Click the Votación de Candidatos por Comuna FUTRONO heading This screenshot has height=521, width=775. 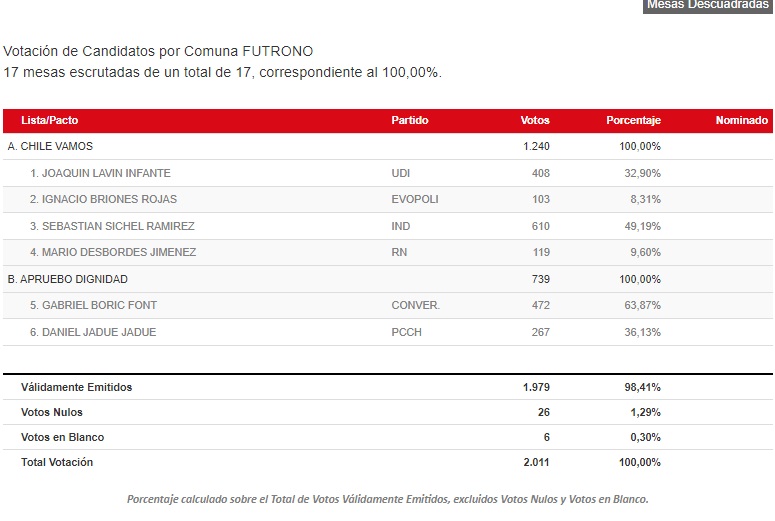click(158, 51)
